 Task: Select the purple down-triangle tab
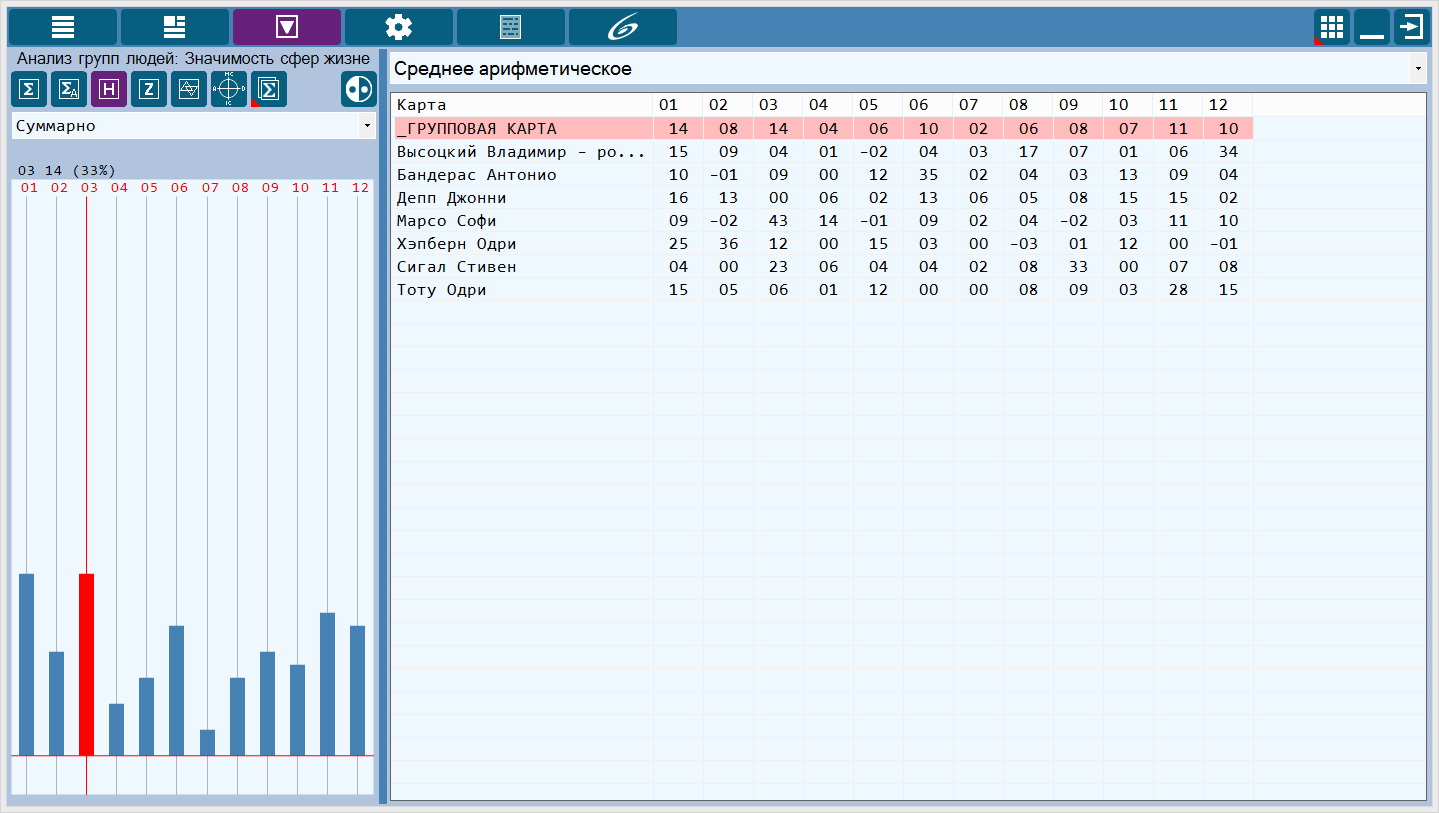pos(287,27)
